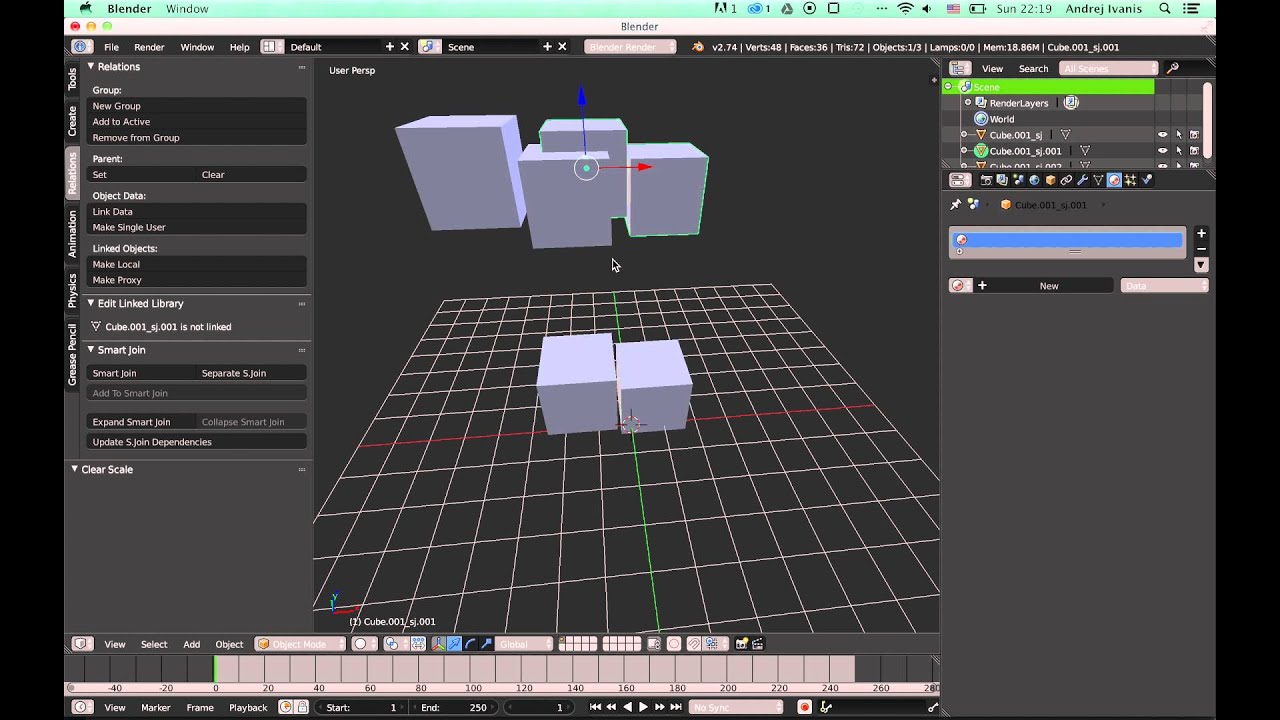This screenshot has height=720, width=1280.
Task: Select the scale manipulator icon
Action: pos(486,644)
